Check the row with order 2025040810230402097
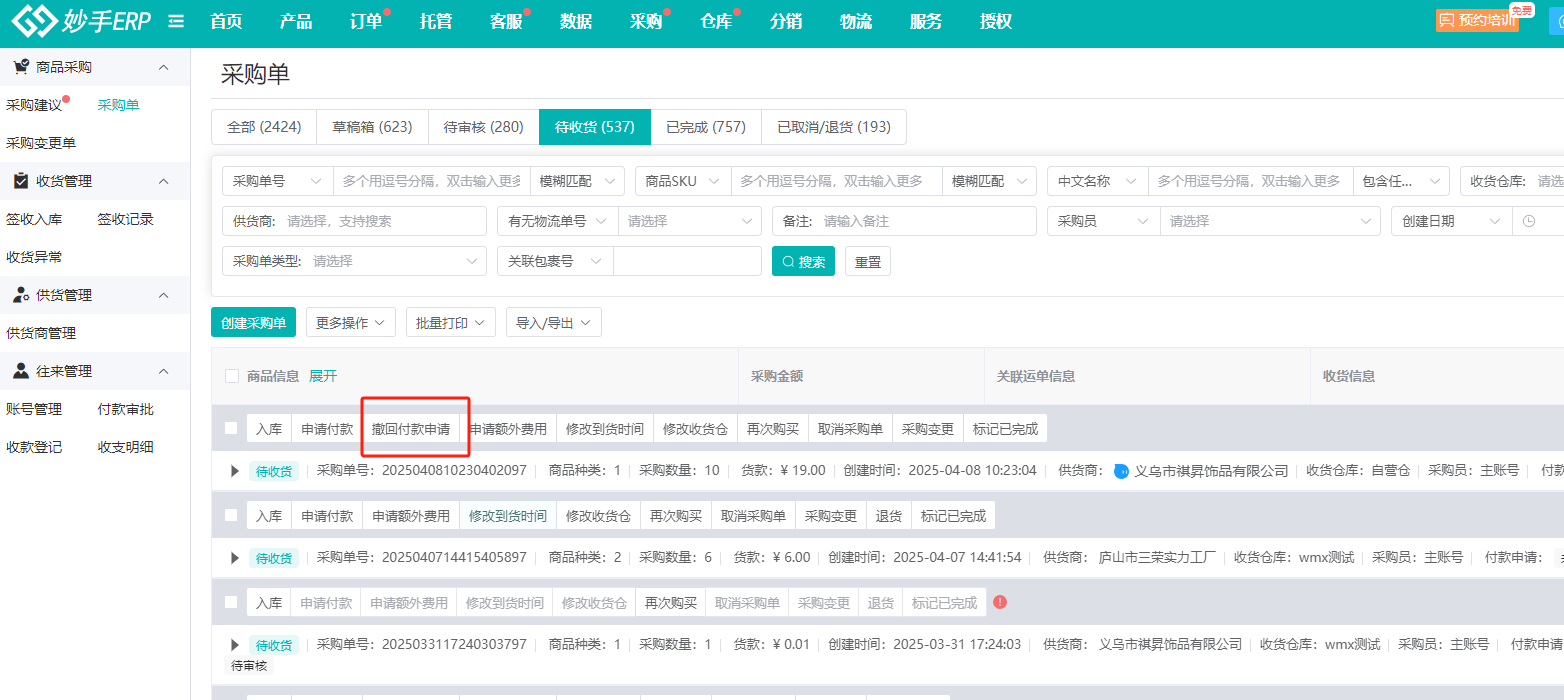 231,428
